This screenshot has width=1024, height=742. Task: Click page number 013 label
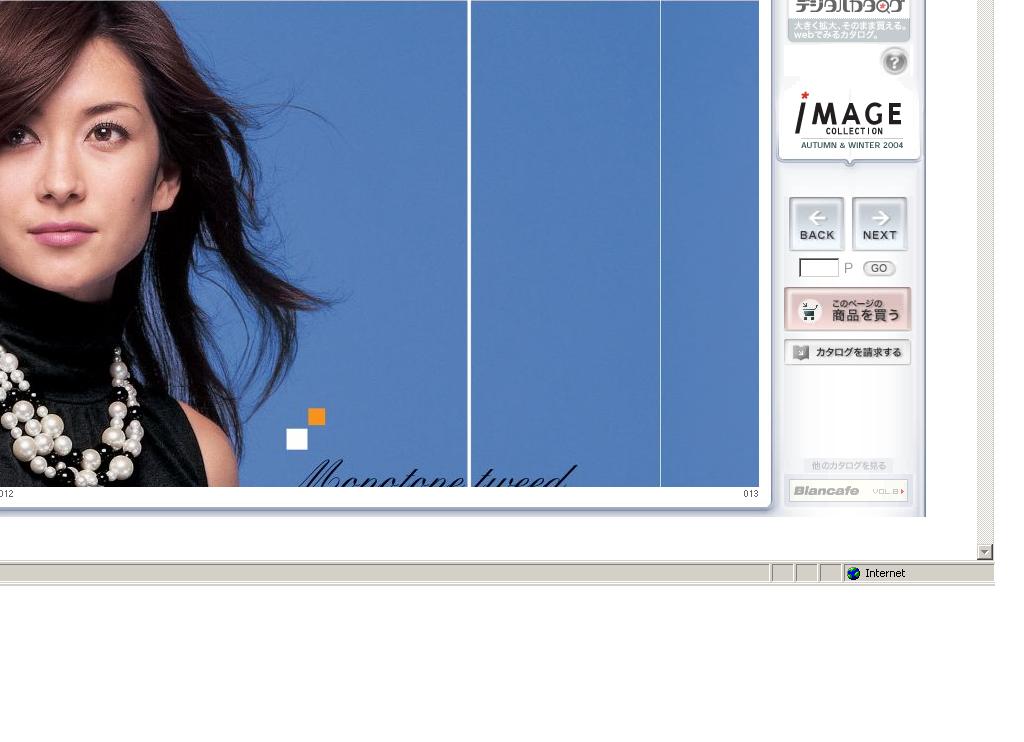click(750, 494)
